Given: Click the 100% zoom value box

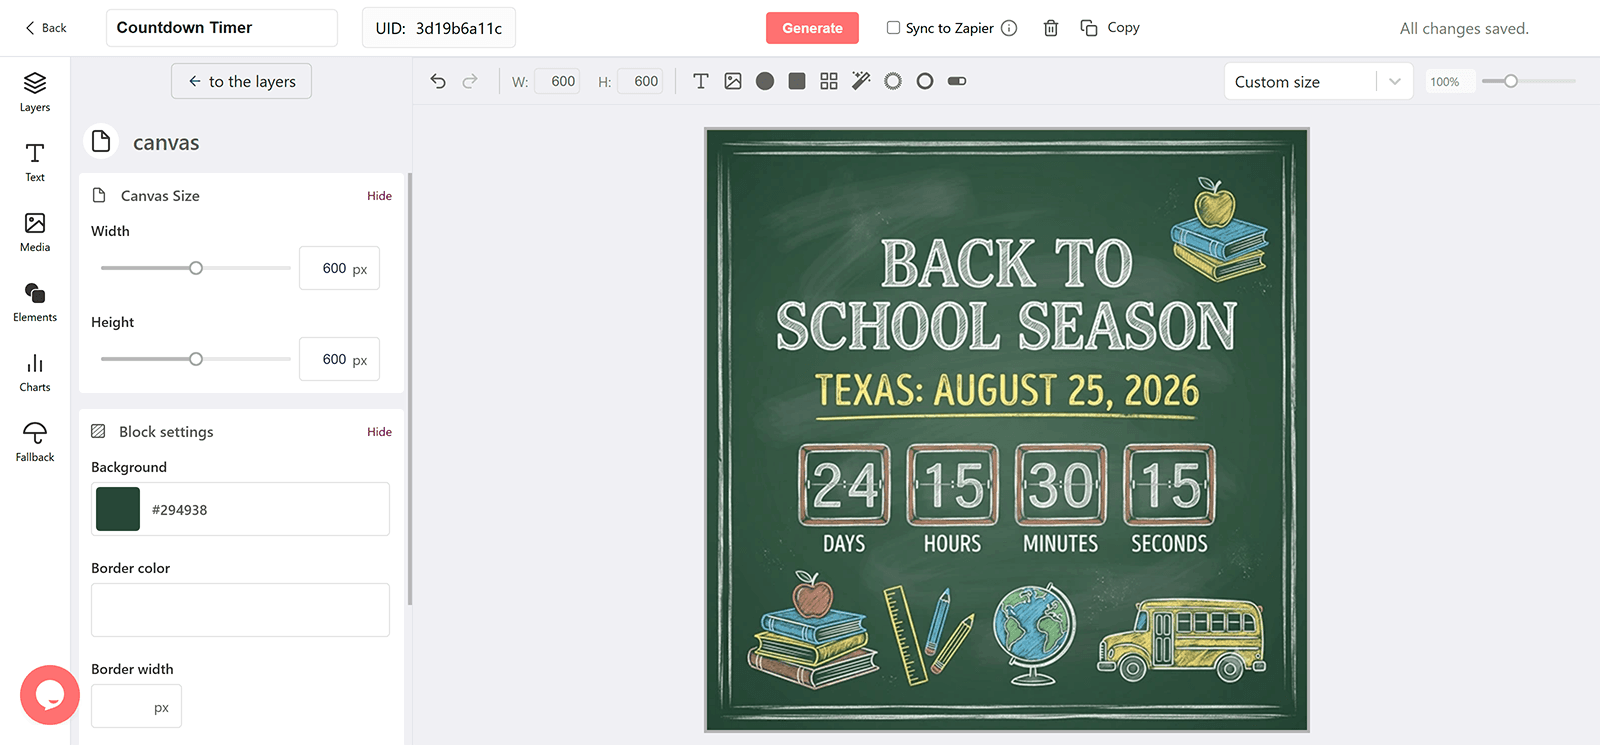Looking at the screenshot, I should click(x=1449, y=81).
